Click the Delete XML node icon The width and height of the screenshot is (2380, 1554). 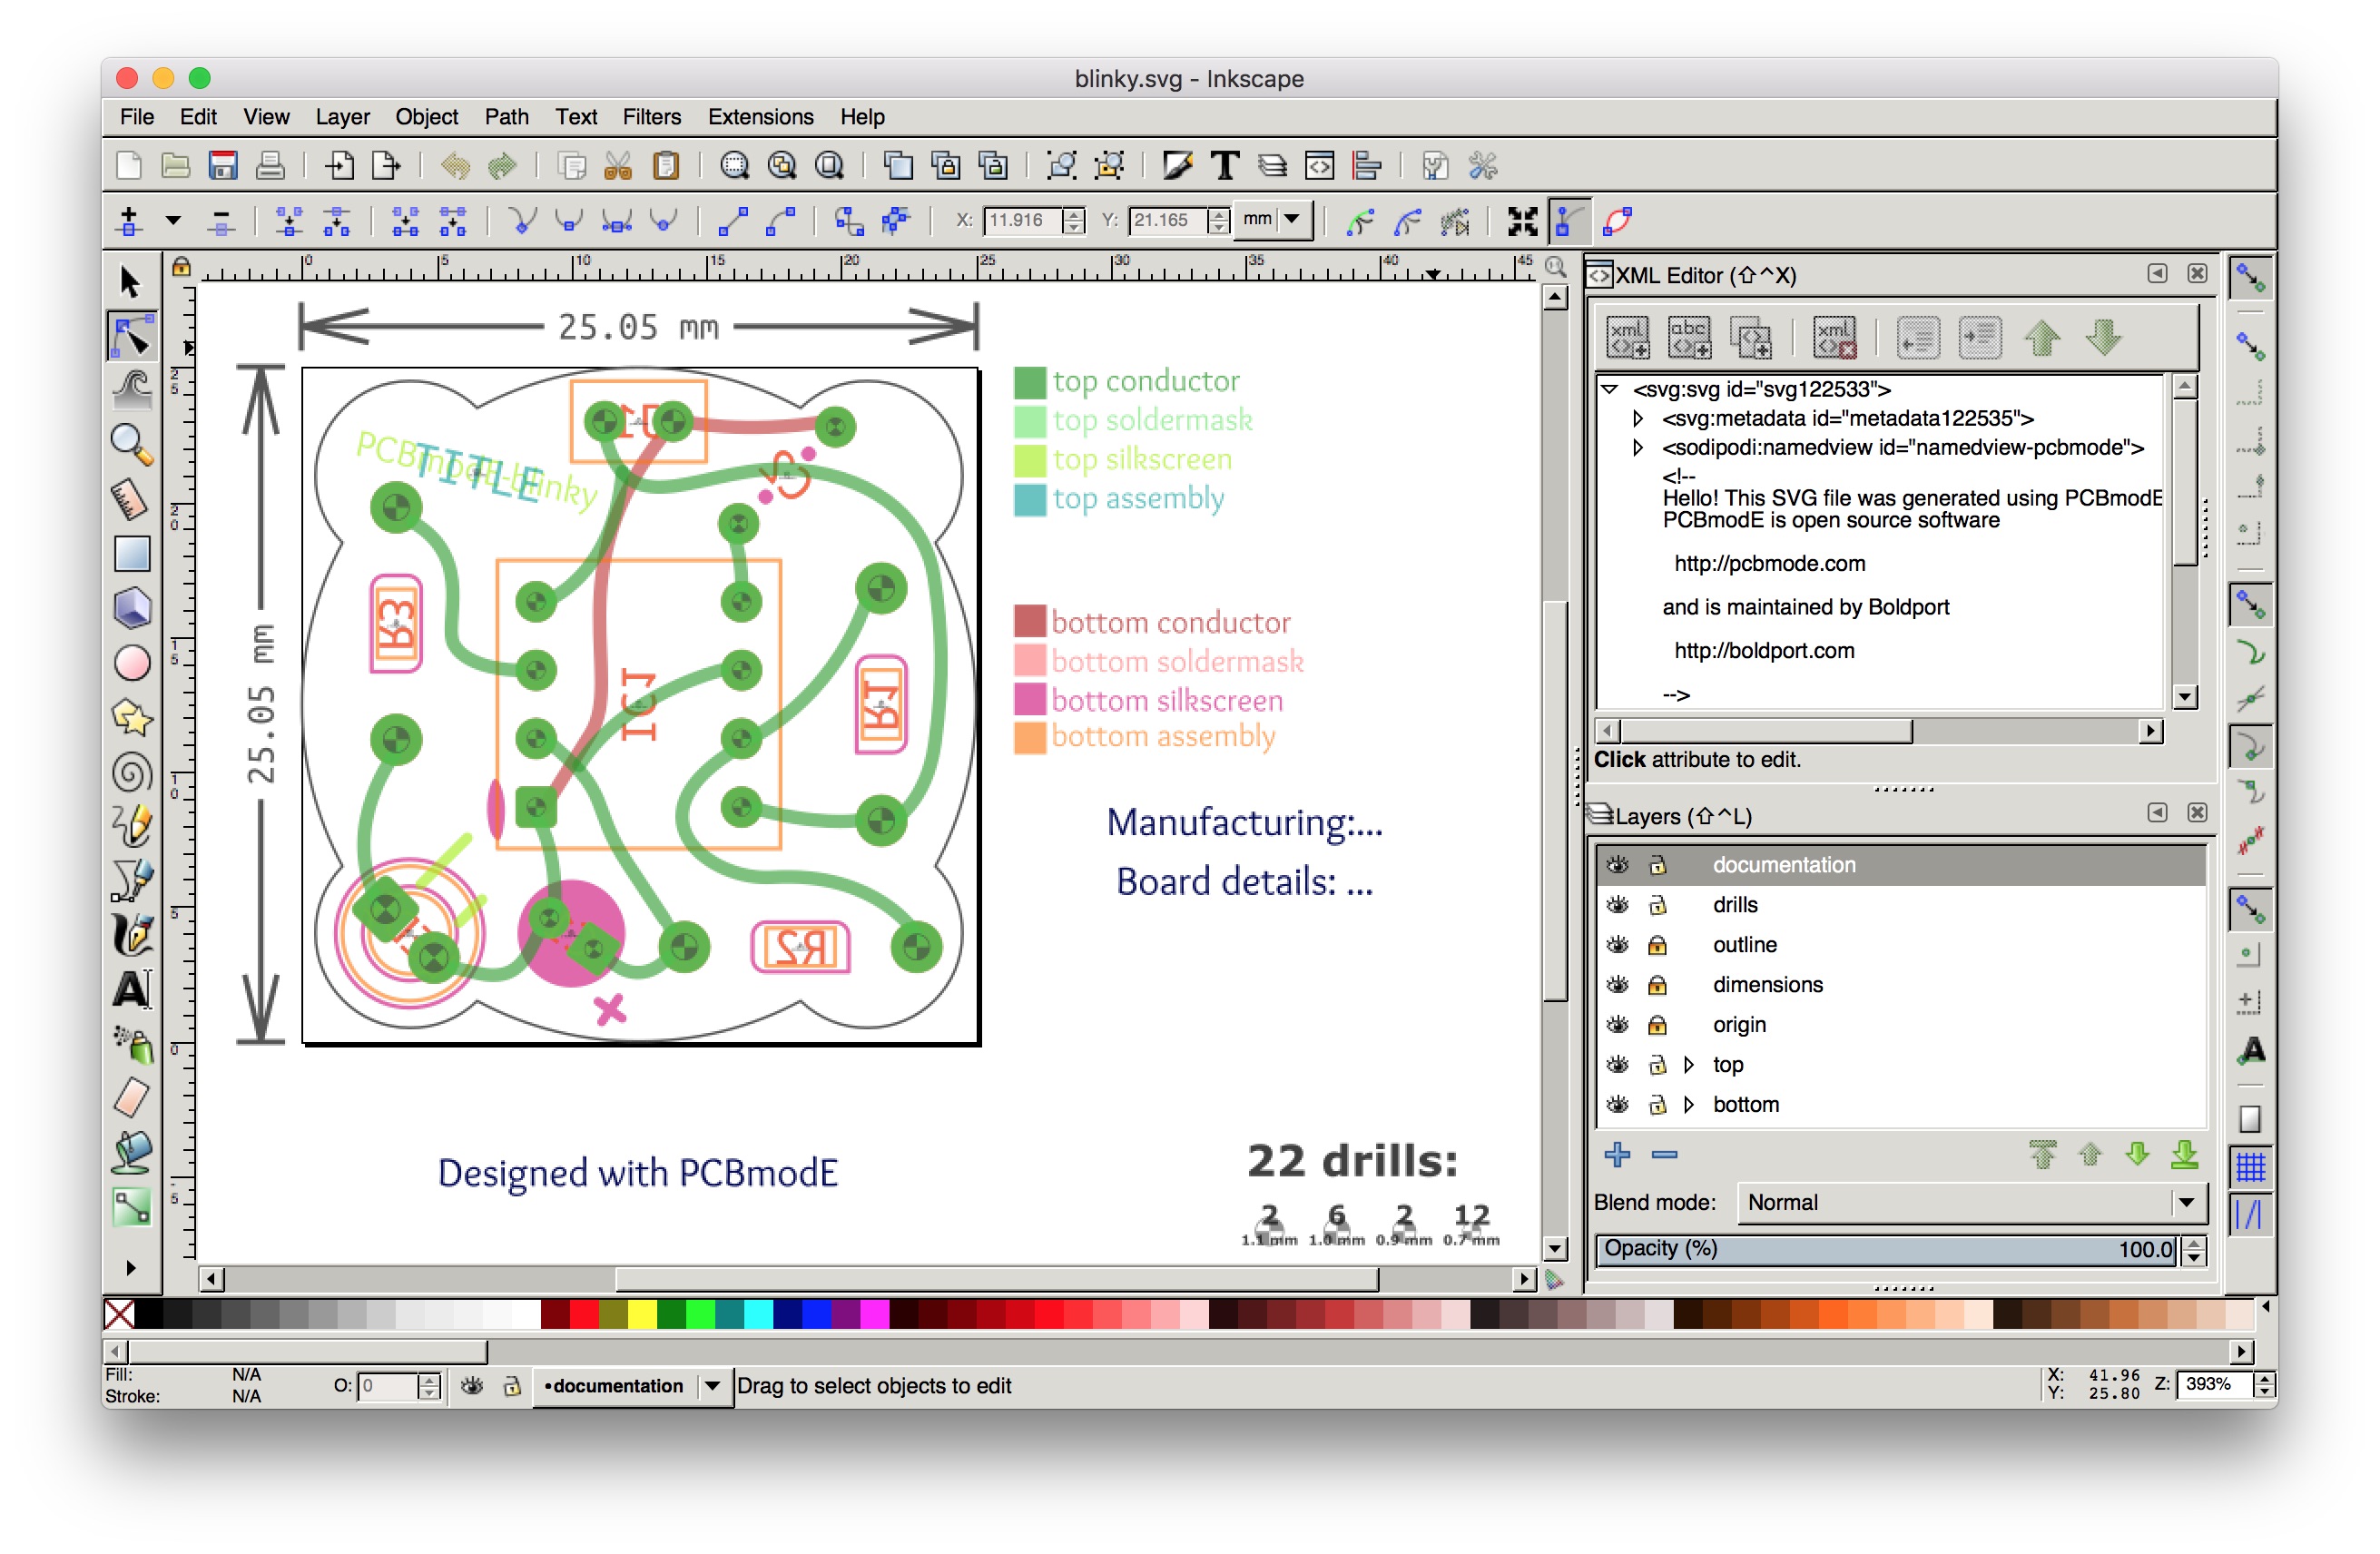pos(1835,337)
